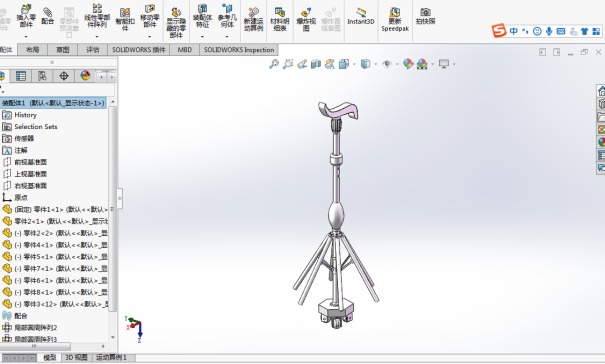Image resolution: width=605 pixels, height=364 pixels.
Task: Click the Display Style cube icon
Action: [x=365, y=64]
